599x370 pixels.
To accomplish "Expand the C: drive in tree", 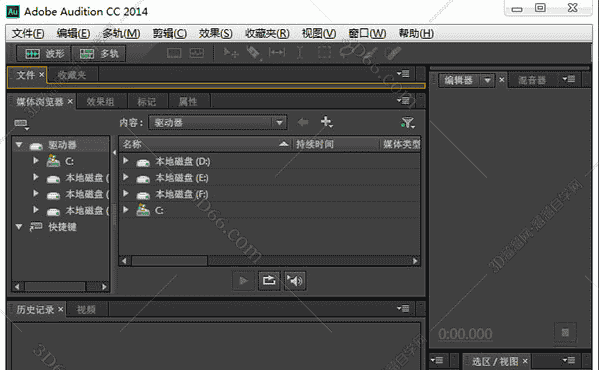I will 36,161.
